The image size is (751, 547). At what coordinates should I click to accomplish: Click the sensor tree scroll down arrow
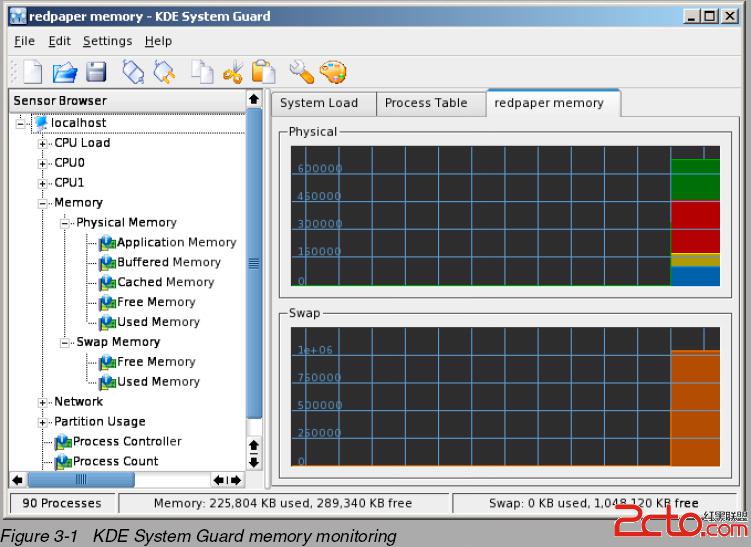pos(254,463)
